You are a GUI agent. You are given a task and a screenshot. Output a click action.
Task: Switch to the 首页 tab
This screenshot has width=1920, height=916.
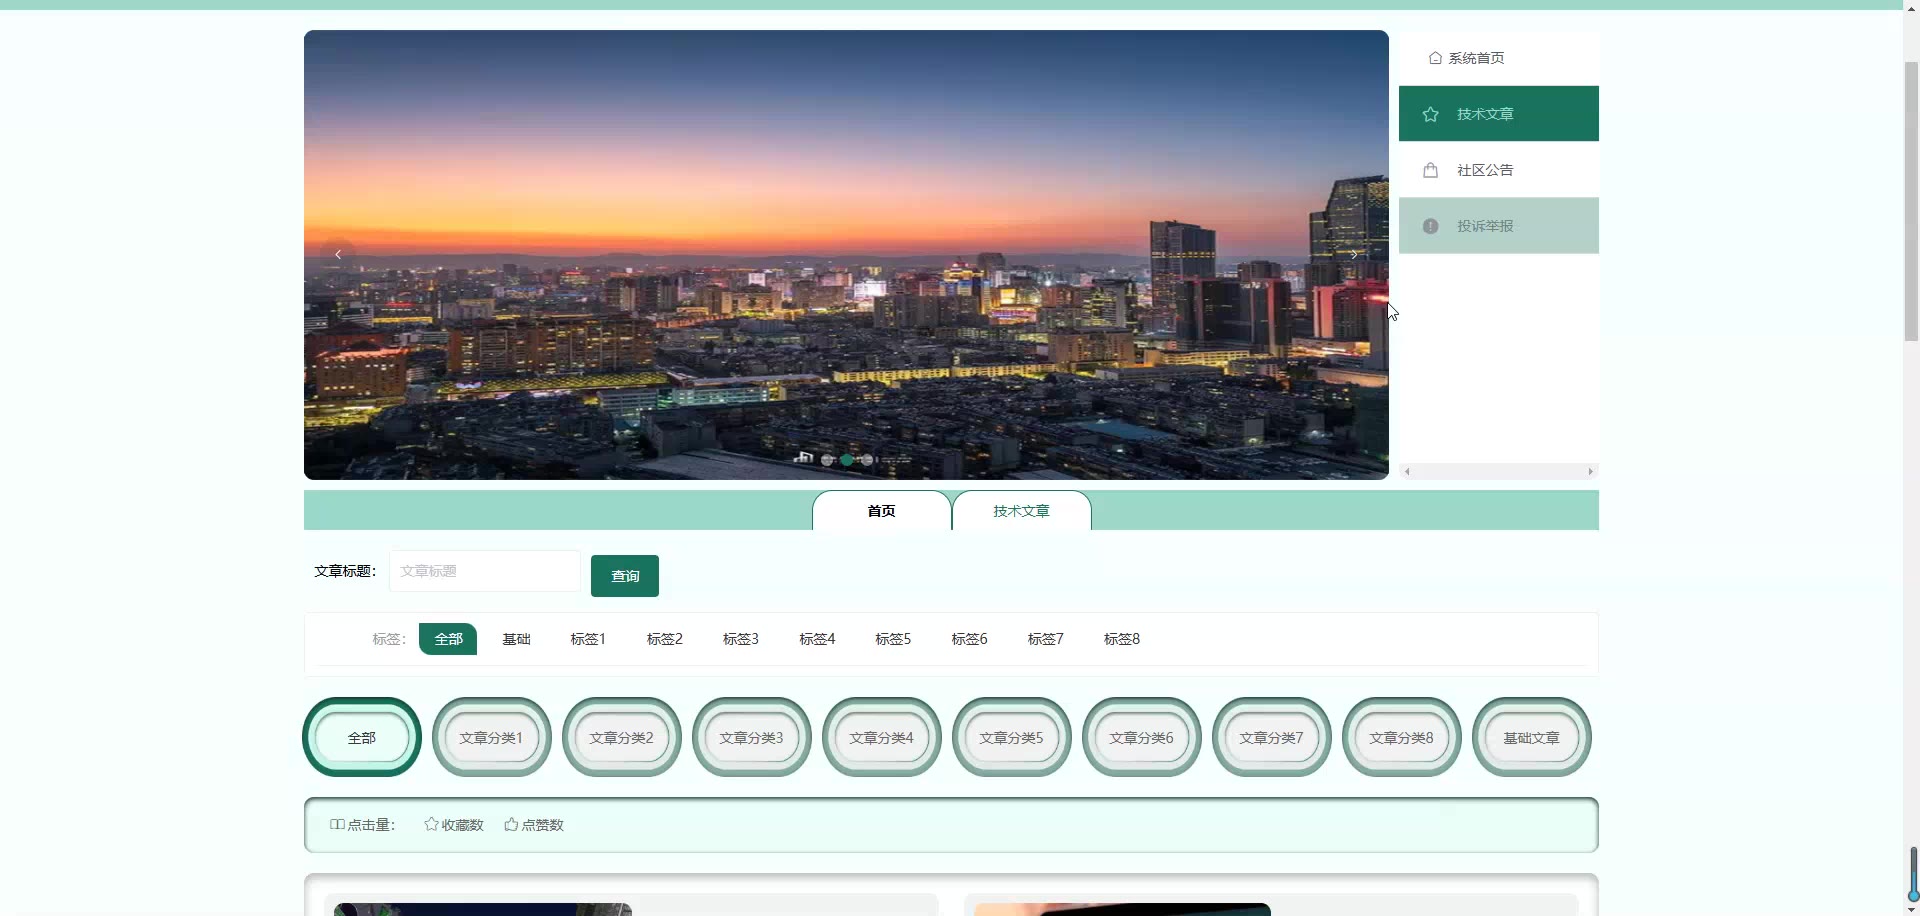881,511
